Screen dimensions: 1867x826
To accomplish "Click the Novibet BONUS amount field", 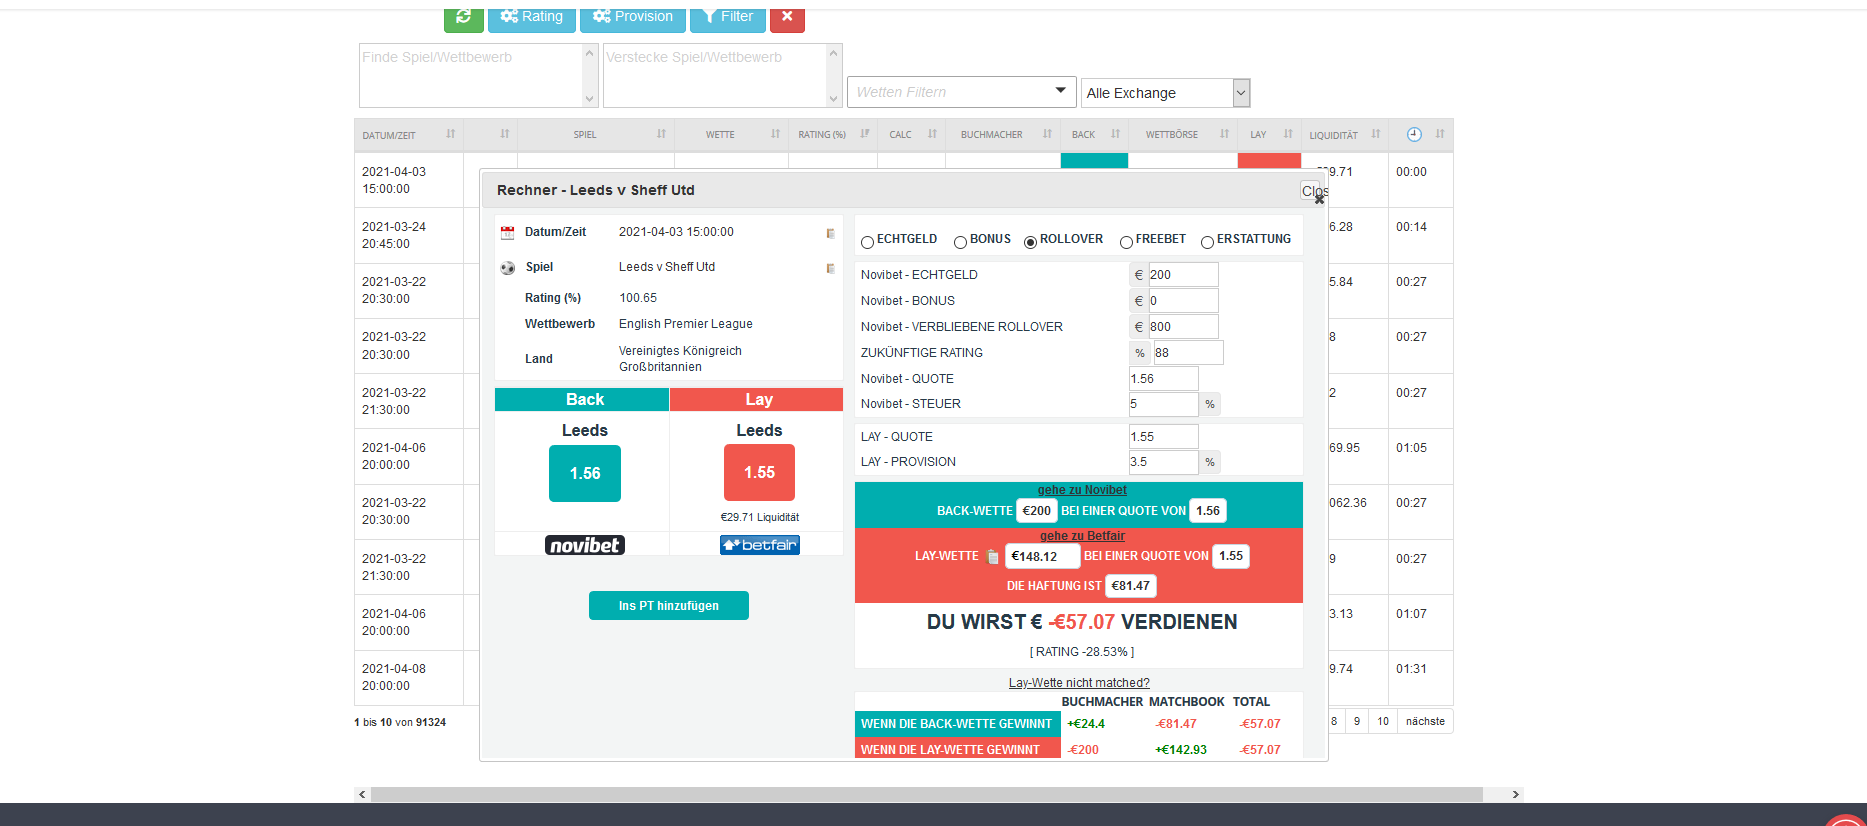I will pyautogui.click(x=1183, y=301).
